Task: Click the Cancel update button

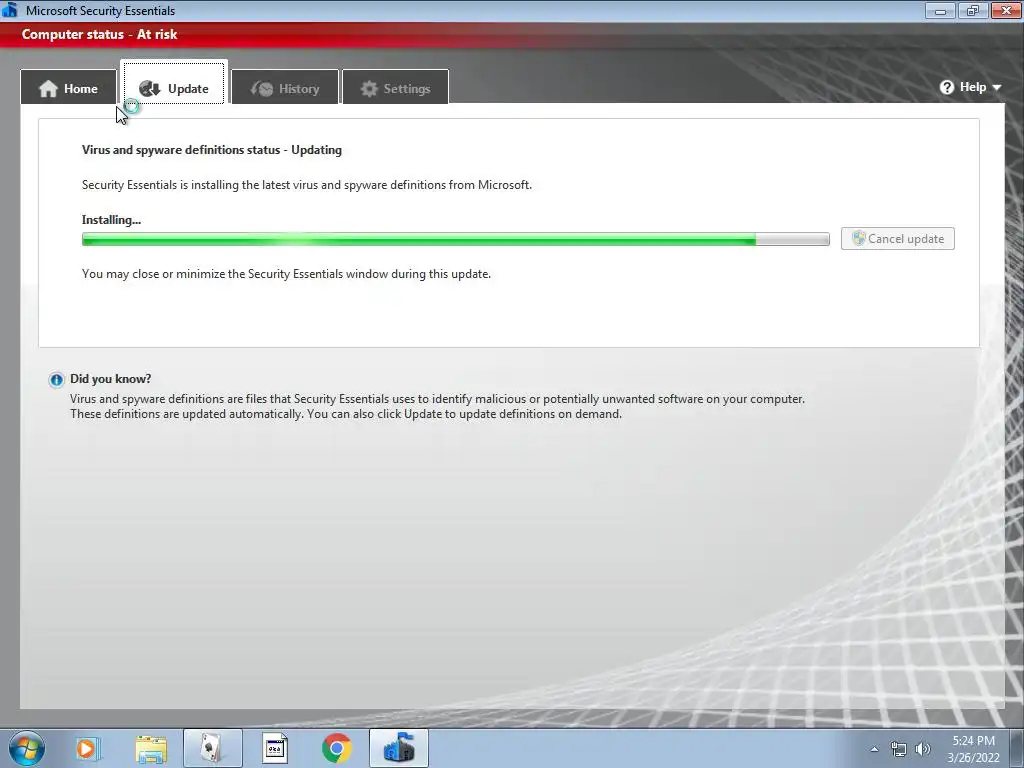Action: tap(897, 238)
